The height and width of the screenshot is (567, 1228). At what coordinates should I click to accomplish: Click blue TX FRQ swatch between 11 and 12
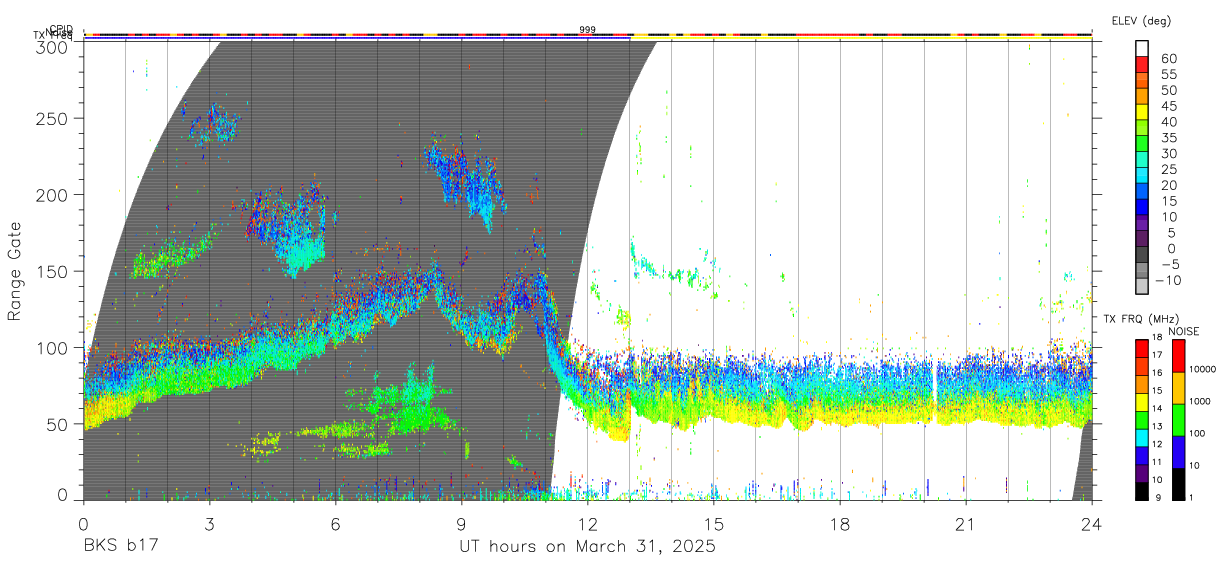(1143, 454)
